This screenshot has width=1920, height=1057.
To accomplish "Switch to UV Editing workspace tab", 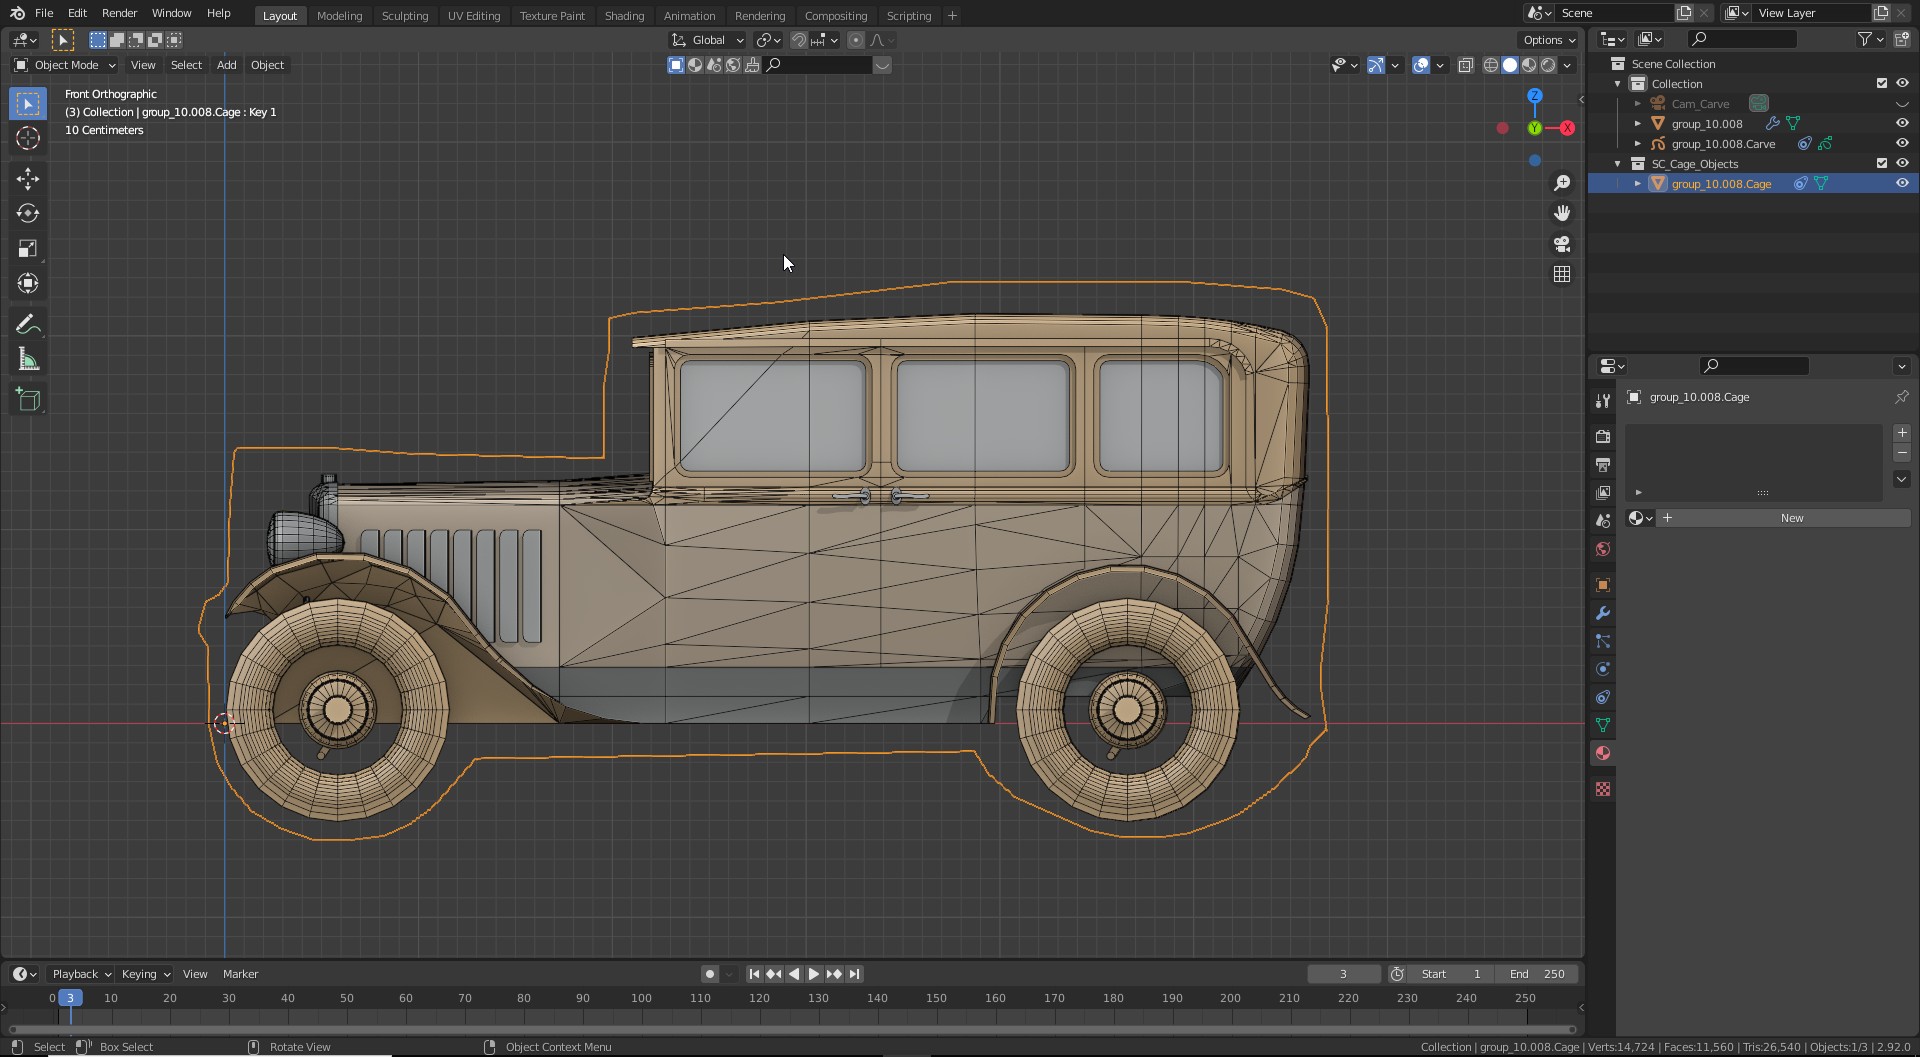I will (473, 15).
